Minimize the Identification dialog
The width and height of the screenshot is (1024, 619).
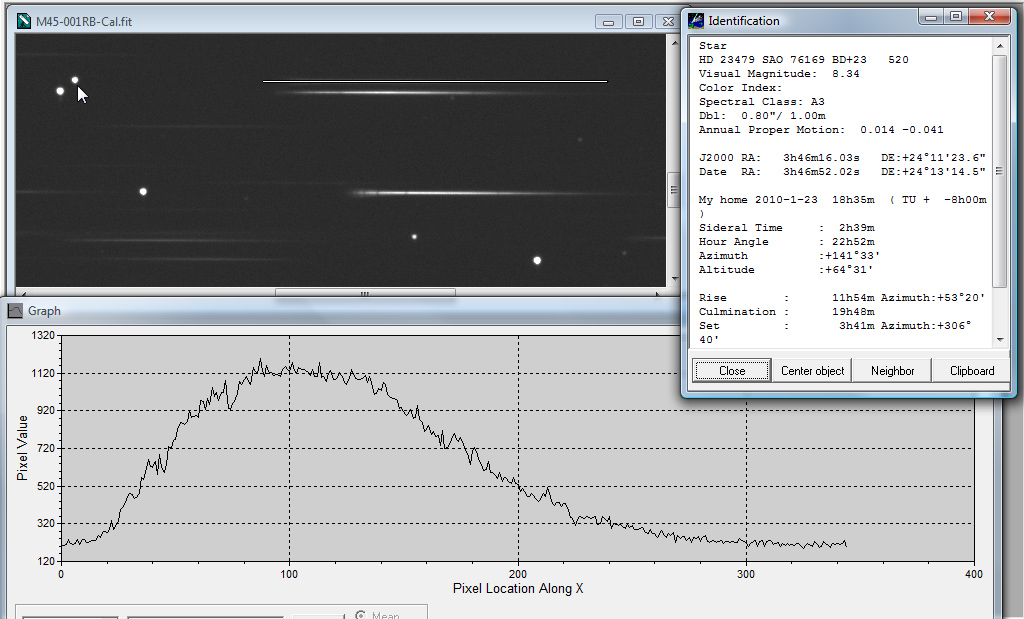932,17
